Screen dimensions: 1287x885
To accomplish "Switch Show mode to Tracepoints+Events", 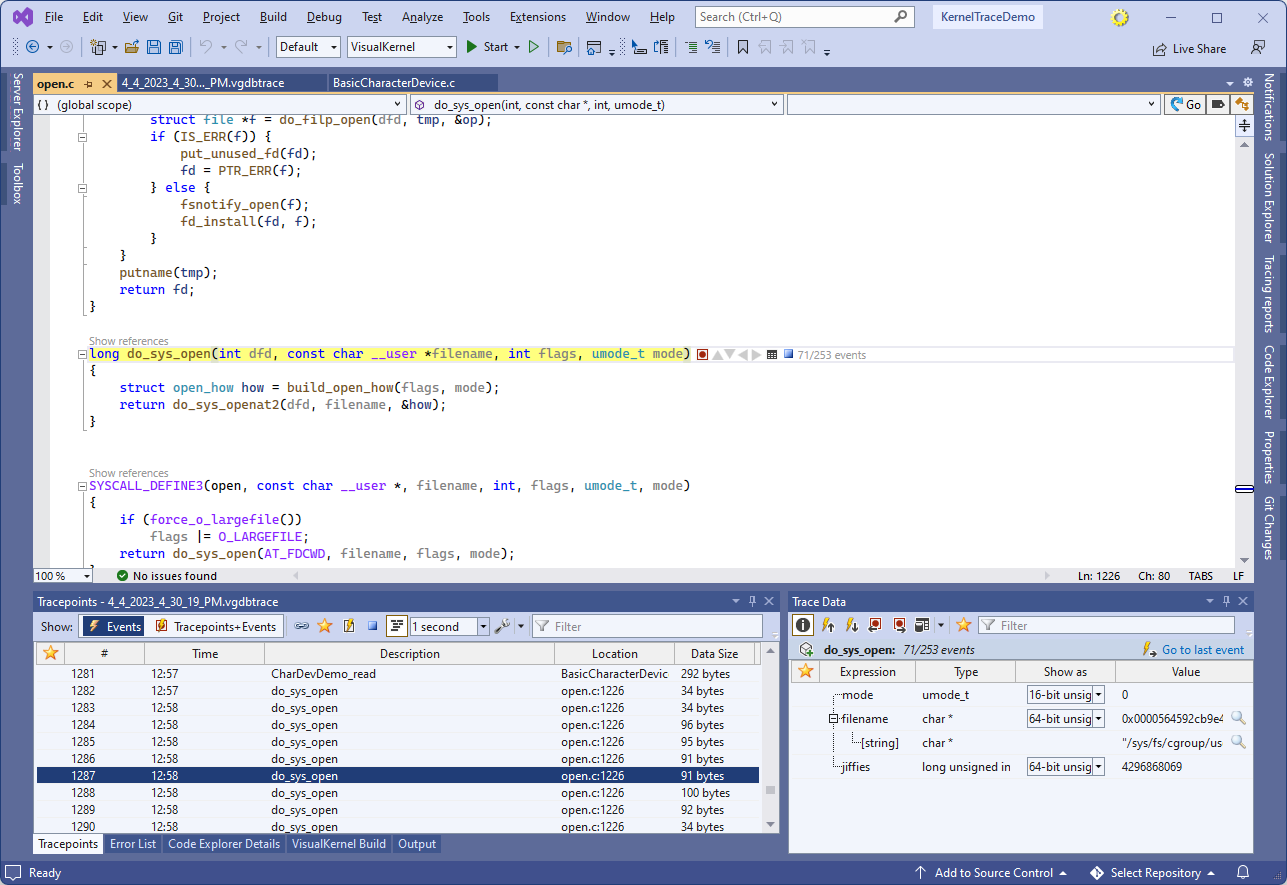I will click(x=214, y=626).
